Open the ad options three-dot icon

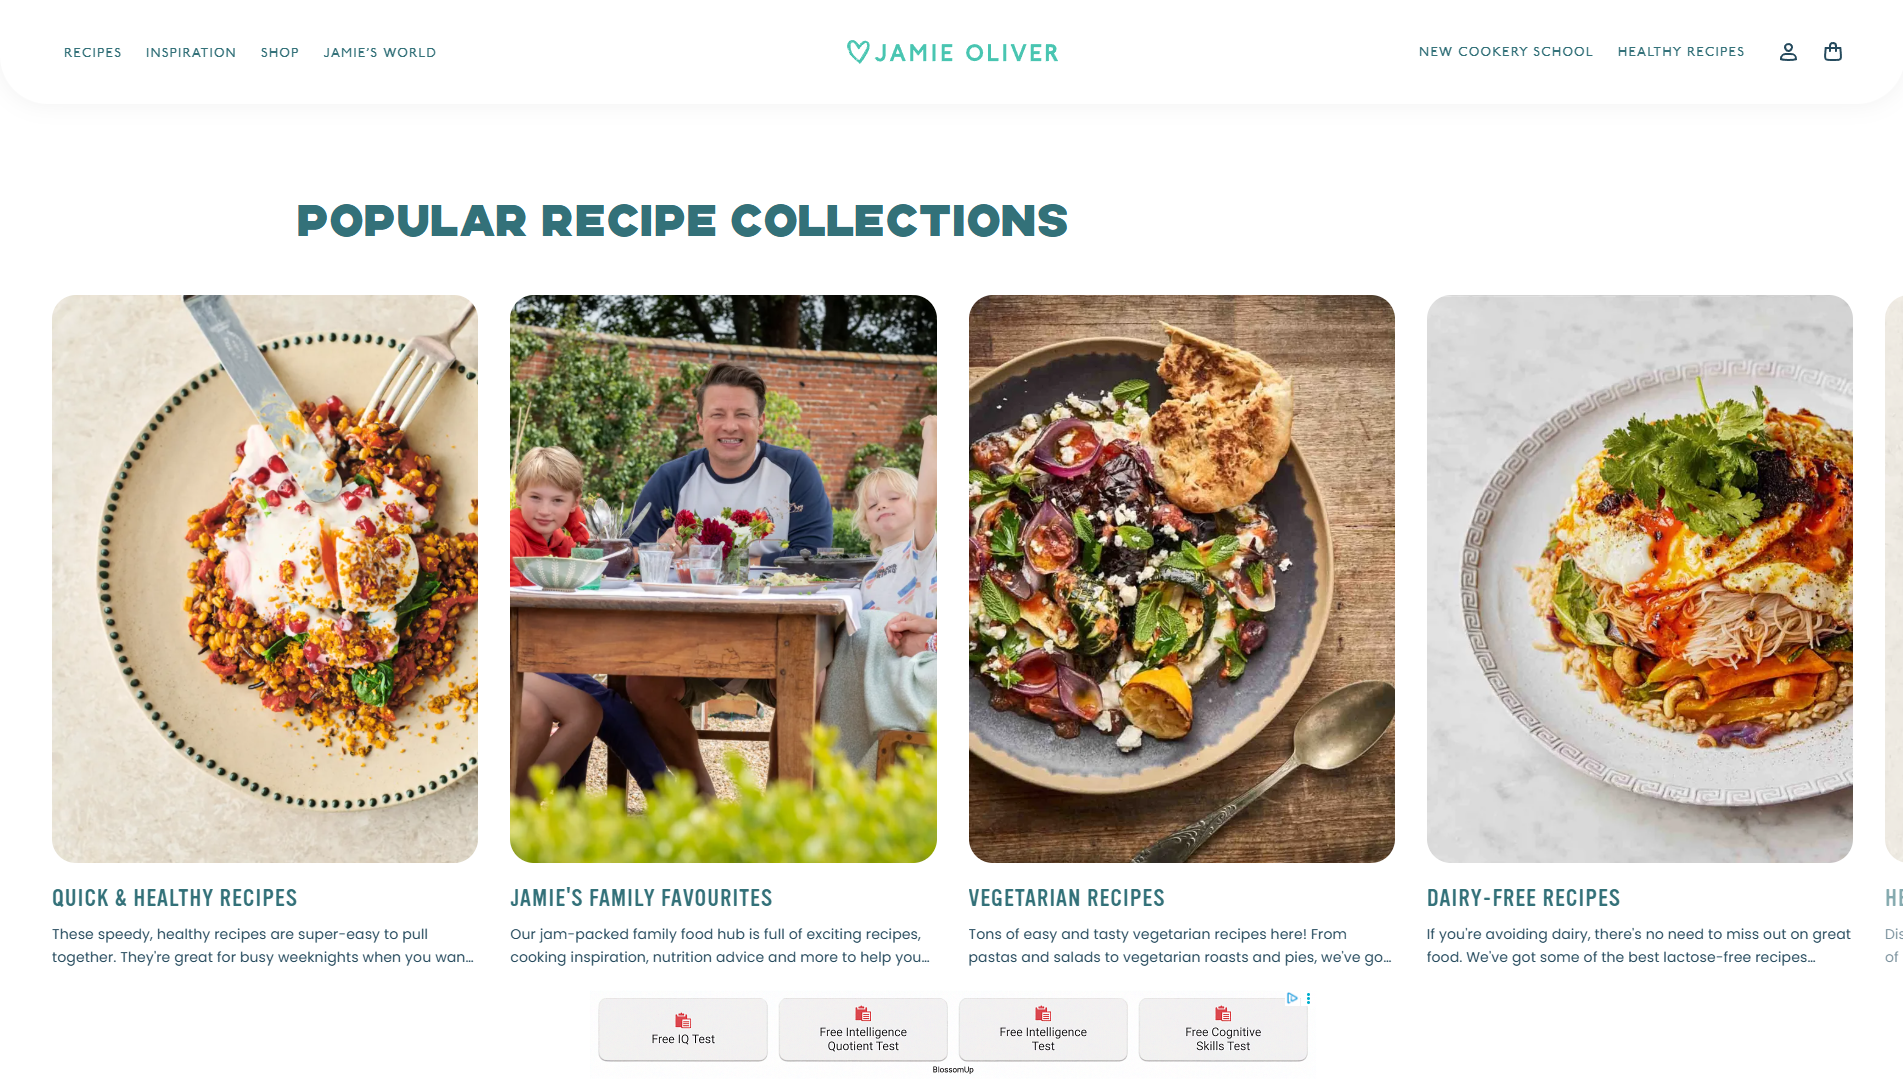point(1308,998)
